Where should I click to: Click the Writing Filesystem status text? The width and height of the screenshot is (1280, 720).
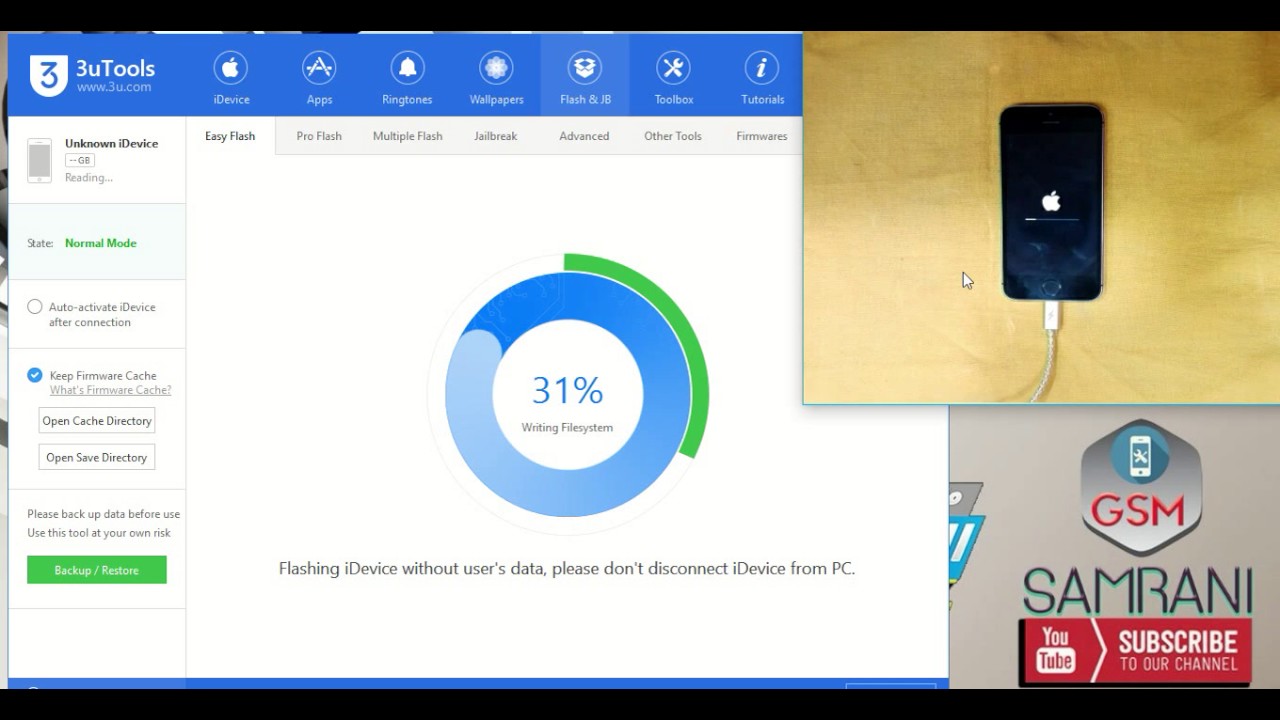[567, 427]
